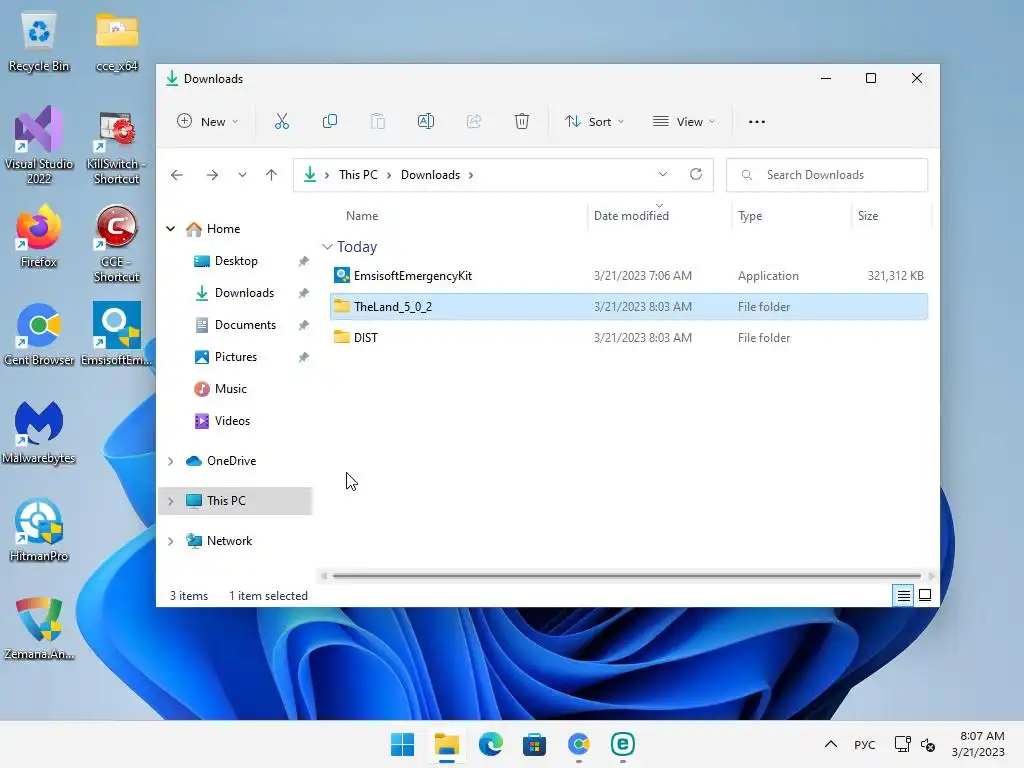The width and height of the screenshot is (1024, 768).
Task: Open File Explorer from taskbar
Action: tap(447, 744)
